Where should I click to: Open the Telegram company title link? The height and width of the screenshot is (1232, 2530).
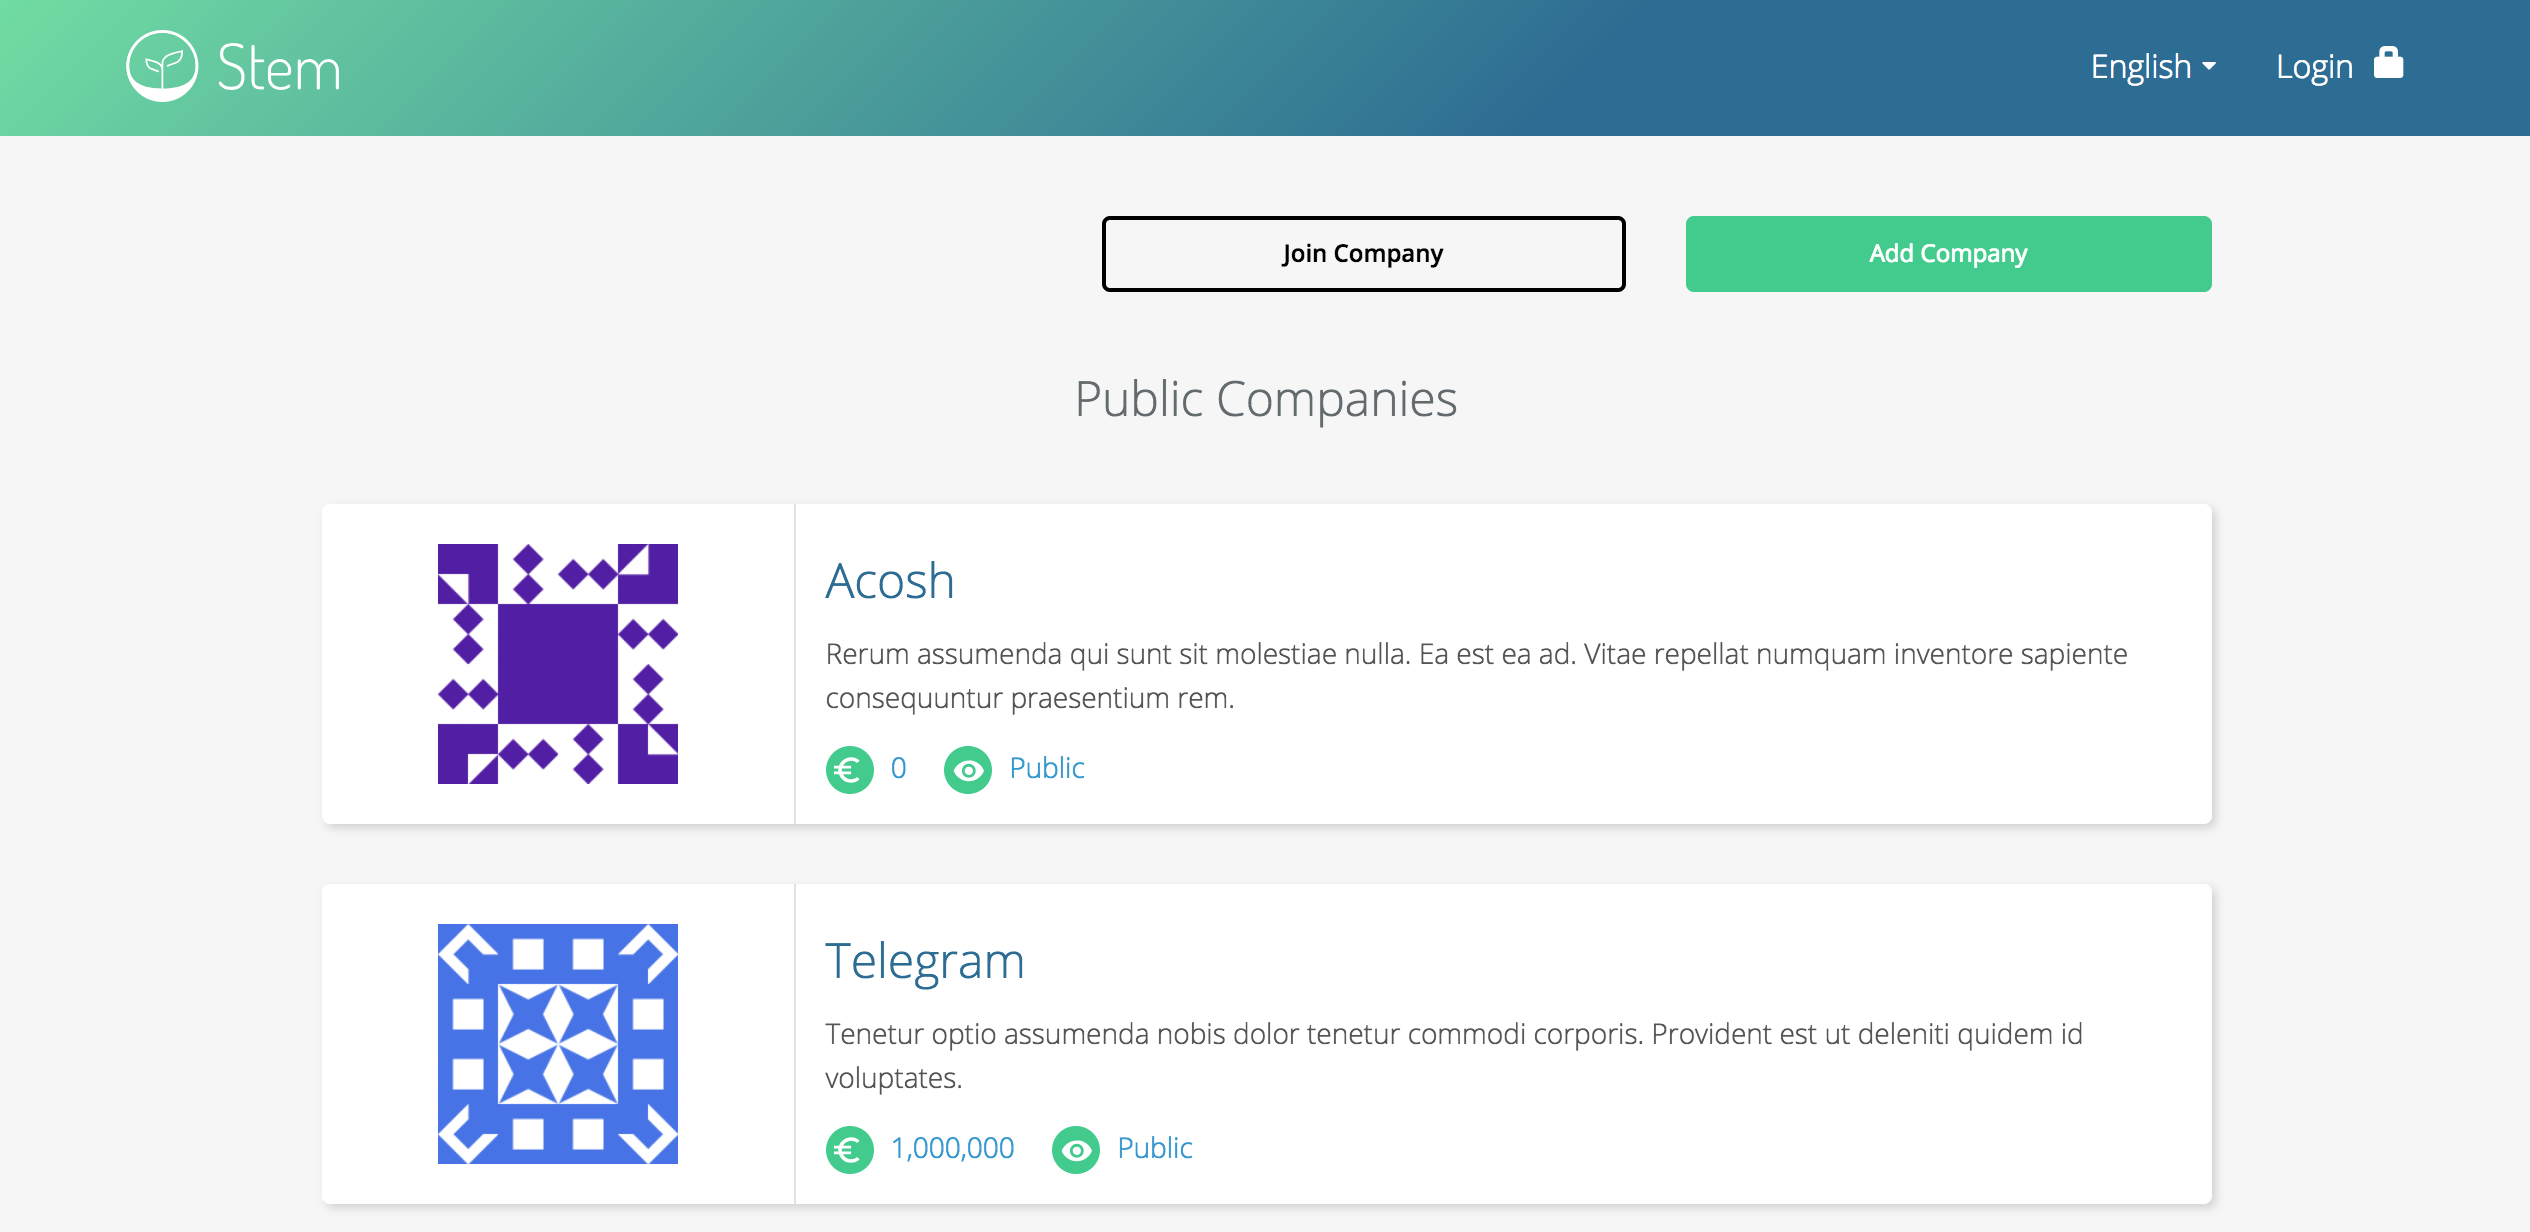(924, 962)
